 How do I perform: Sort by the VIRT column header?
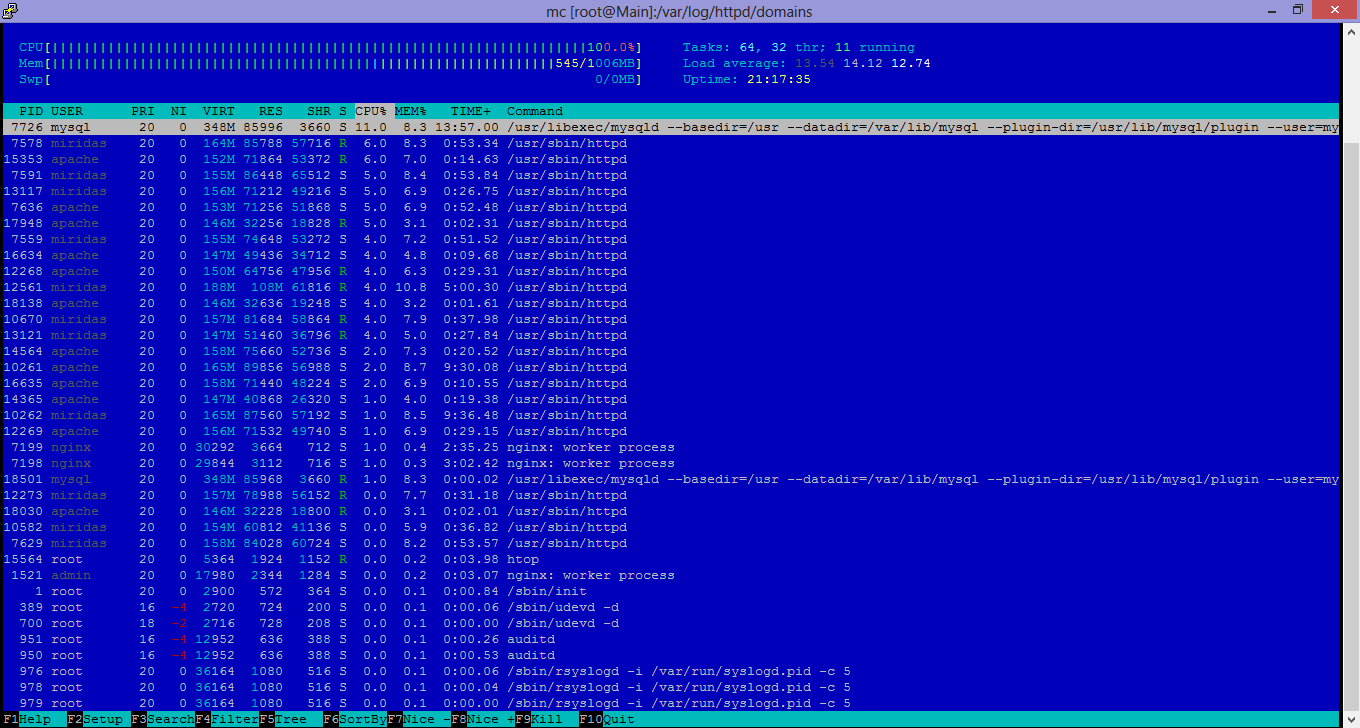pos(219,111)
